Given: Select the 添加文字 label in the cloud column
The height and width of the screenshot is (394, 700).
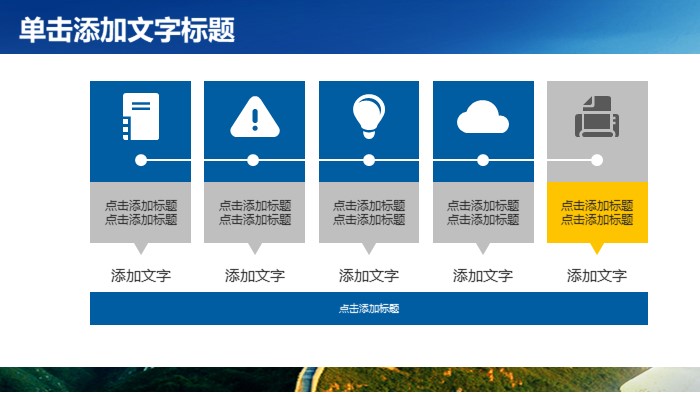Looking at the screenshot, I should [483, 276].
